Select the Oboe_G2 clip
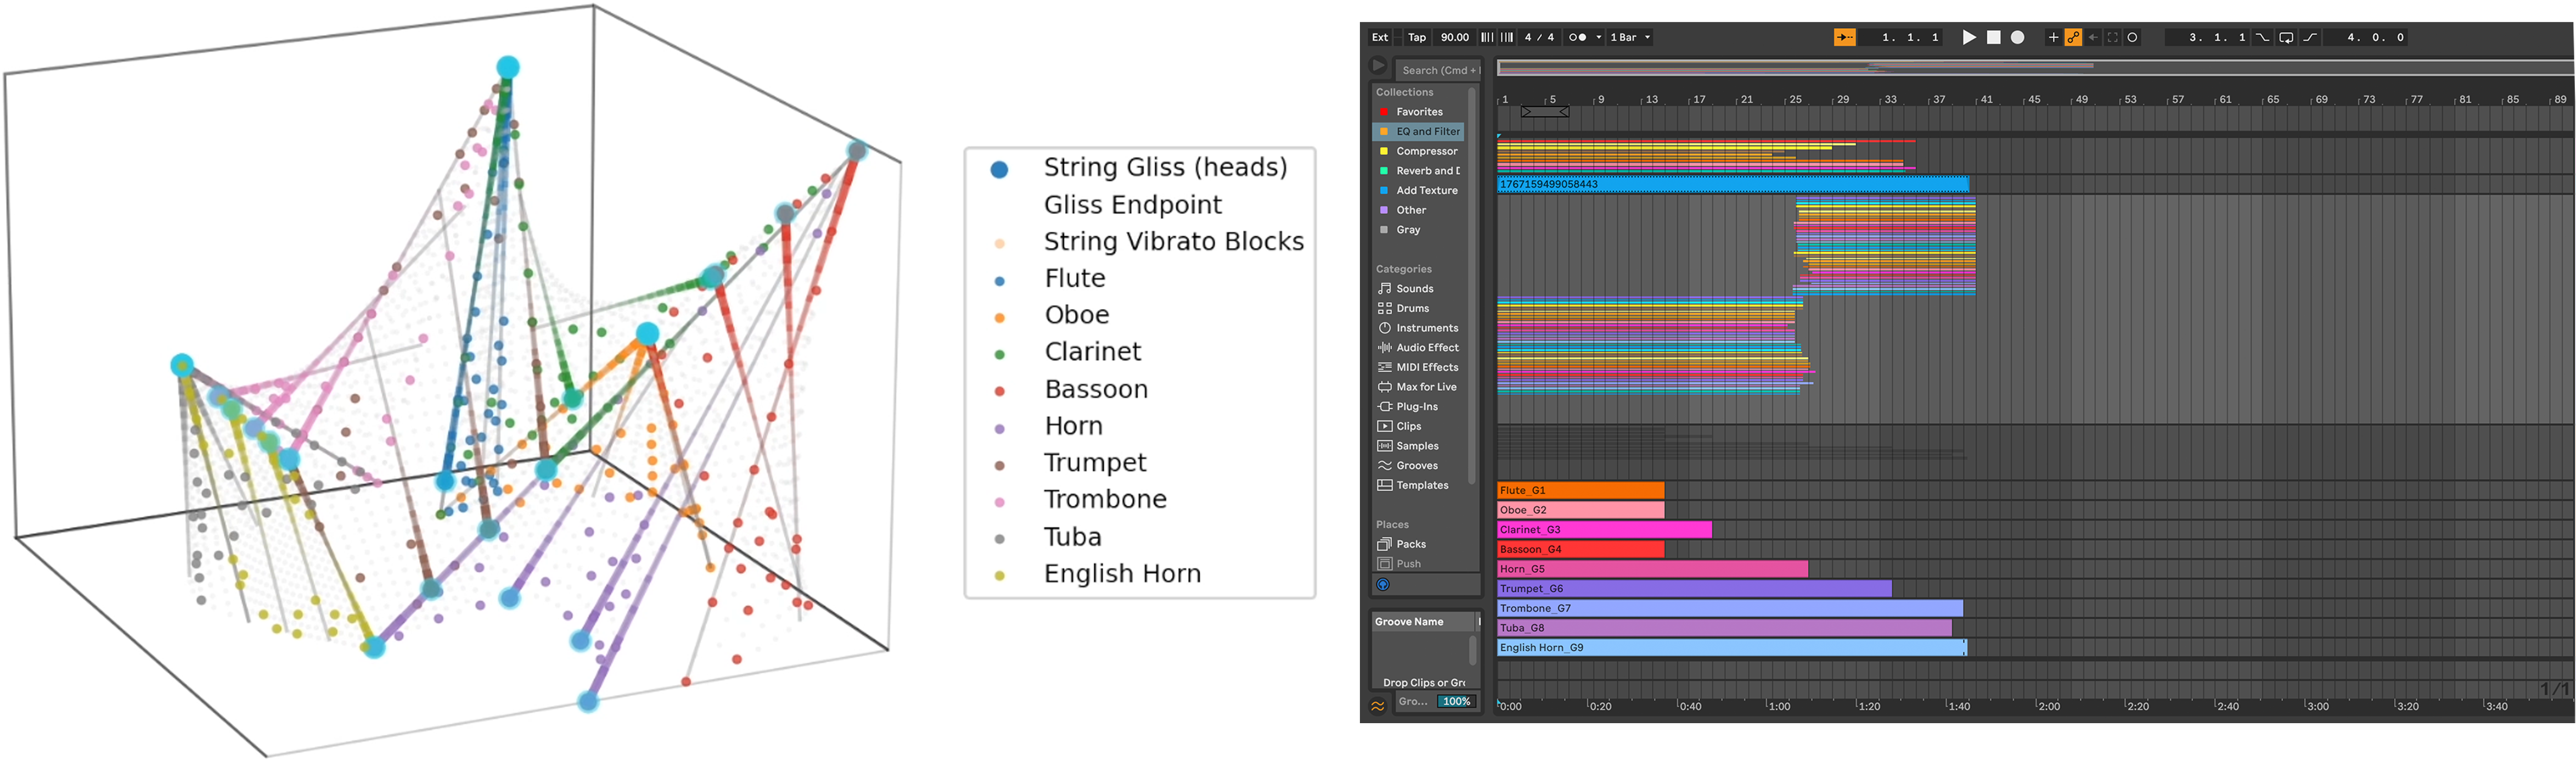Image resolution: width=2576 pixels, height=766 pixels. [1580, 510]
